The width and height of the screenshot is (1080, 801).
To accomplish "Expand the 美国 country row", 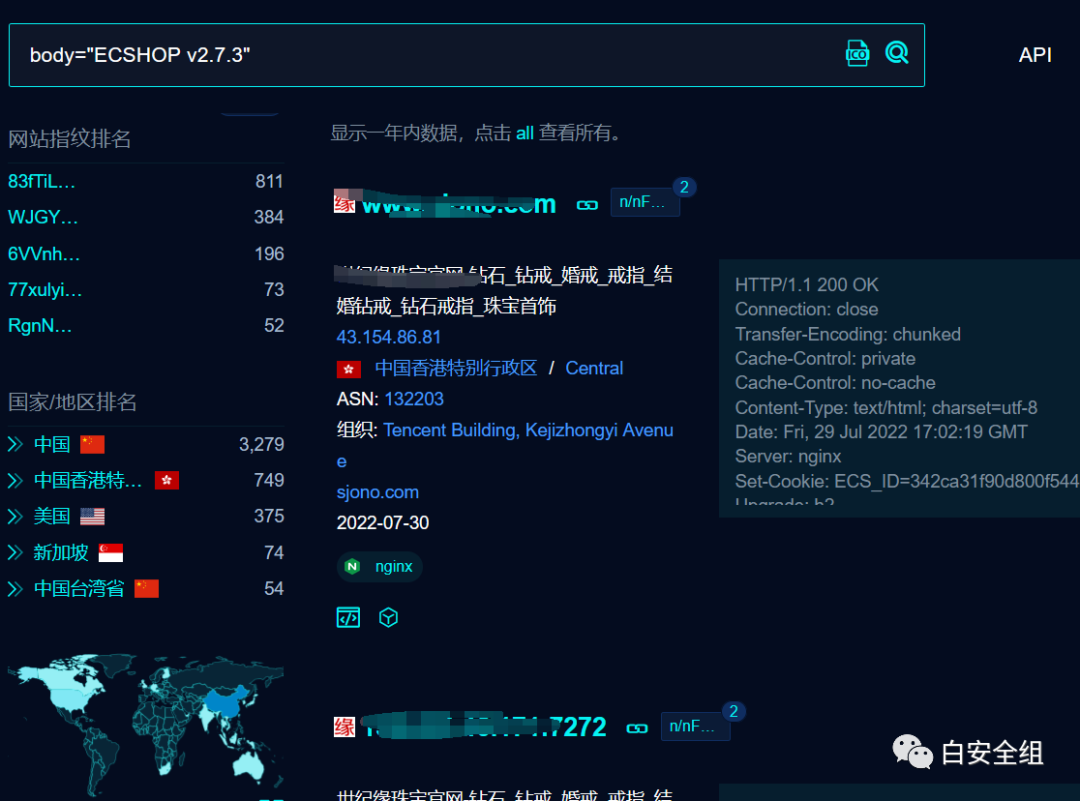I will (x=15, y=516).
